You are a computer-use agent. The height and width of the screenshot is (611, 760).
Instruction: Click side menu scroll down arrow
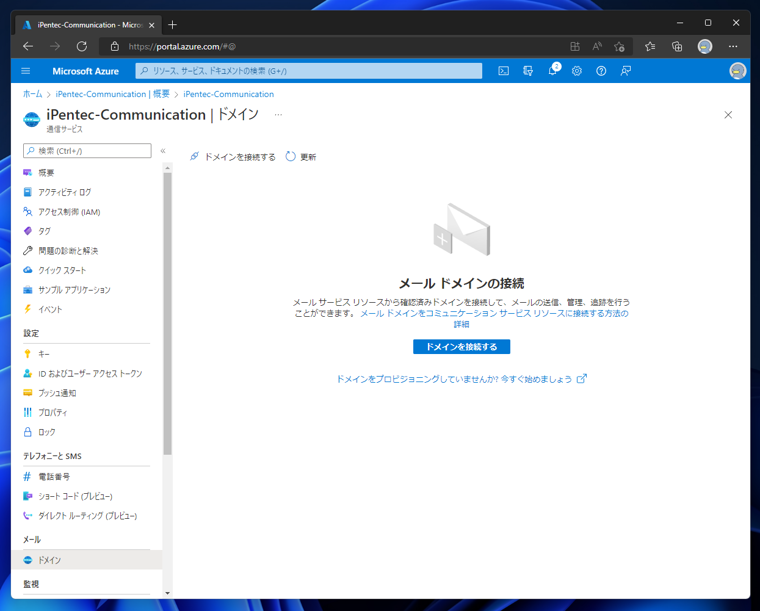(168, 593)
